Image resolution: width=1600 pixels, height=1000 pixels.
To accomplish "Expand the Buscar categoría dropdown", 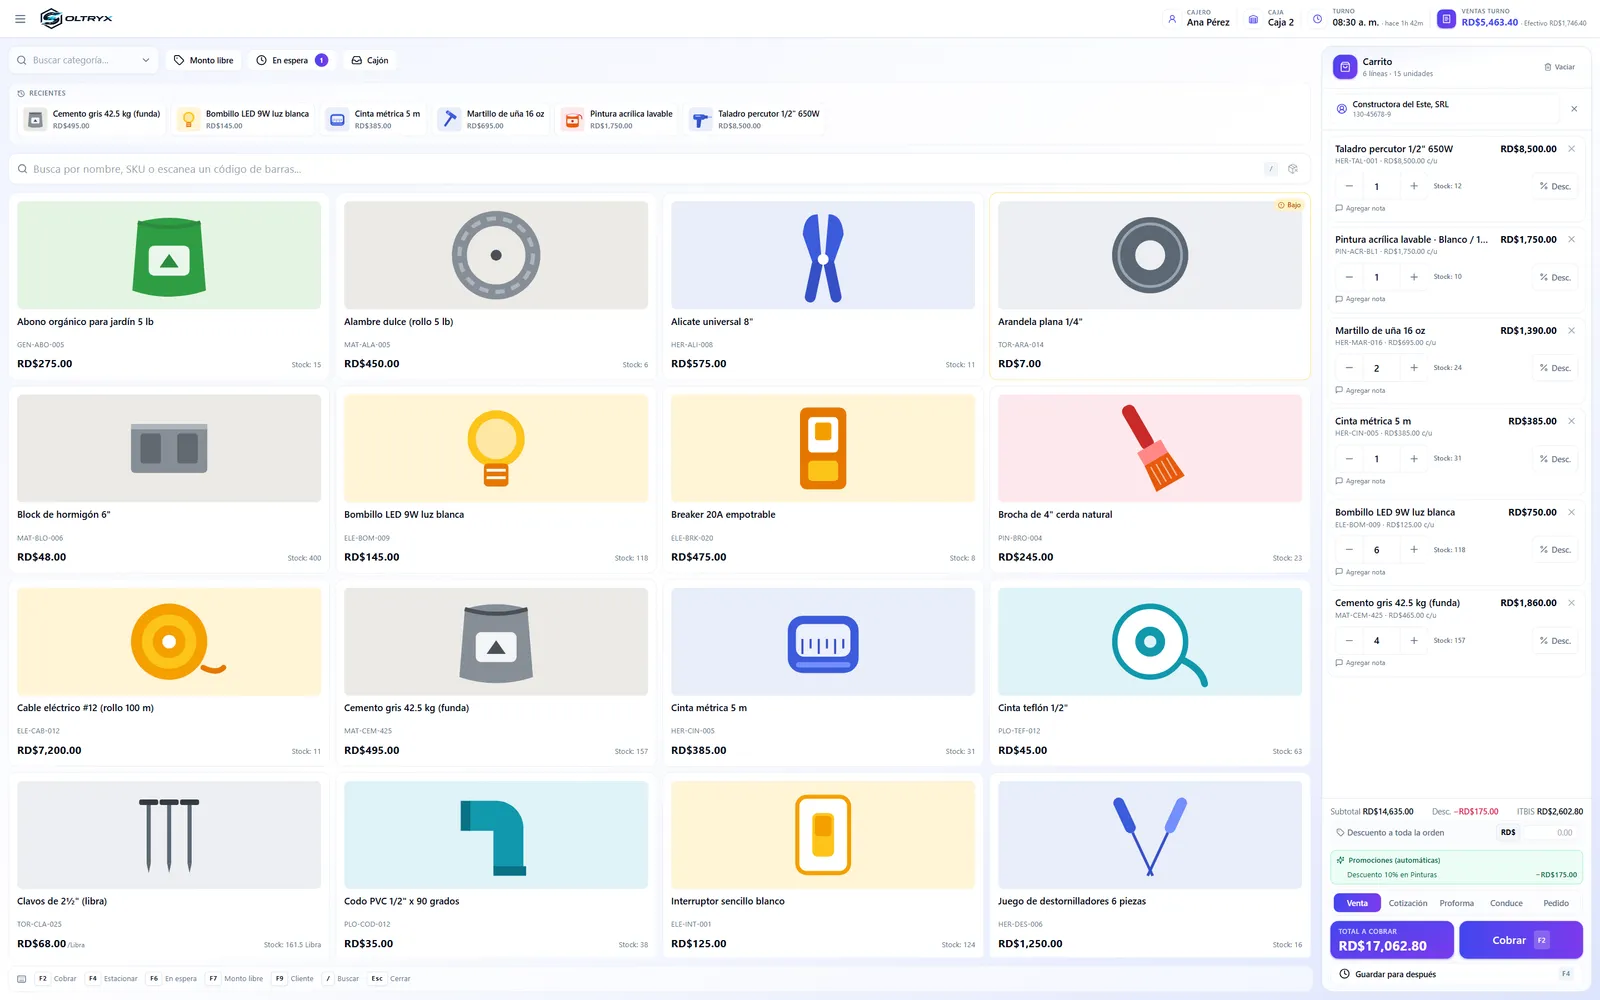I will (x=84, y=60).
